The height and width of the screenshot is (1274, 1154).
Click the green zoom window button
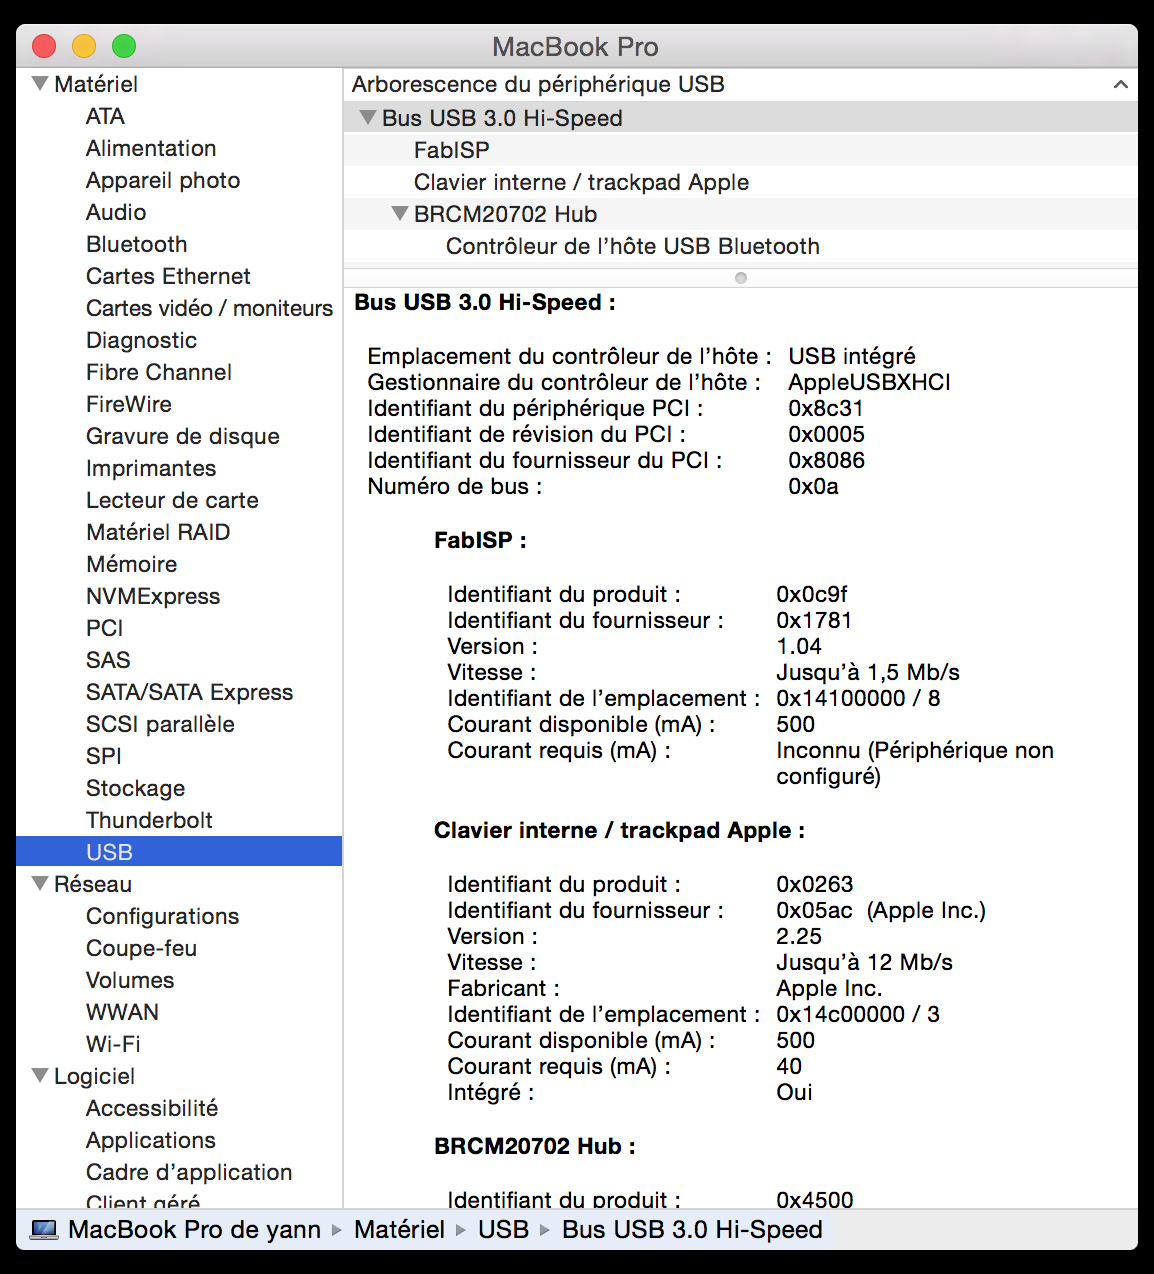point(124,46)
